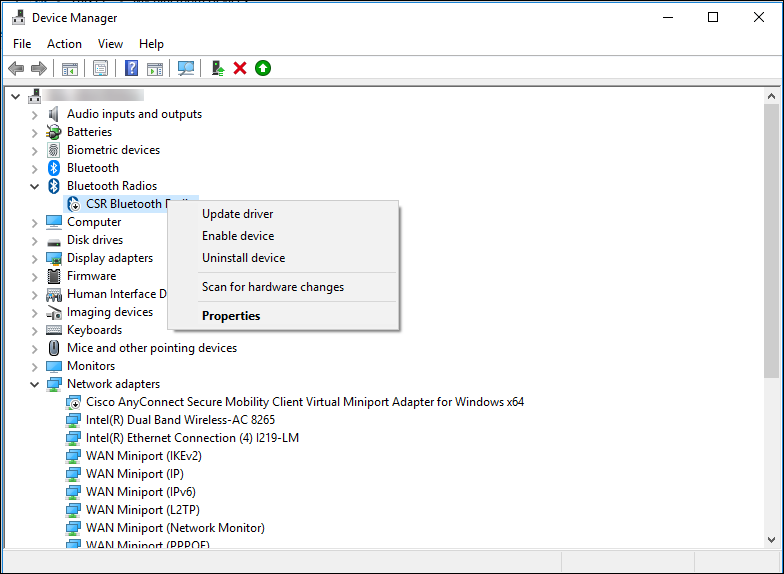
Task: Open the View menu in menu bar
Action: (110, 44)
